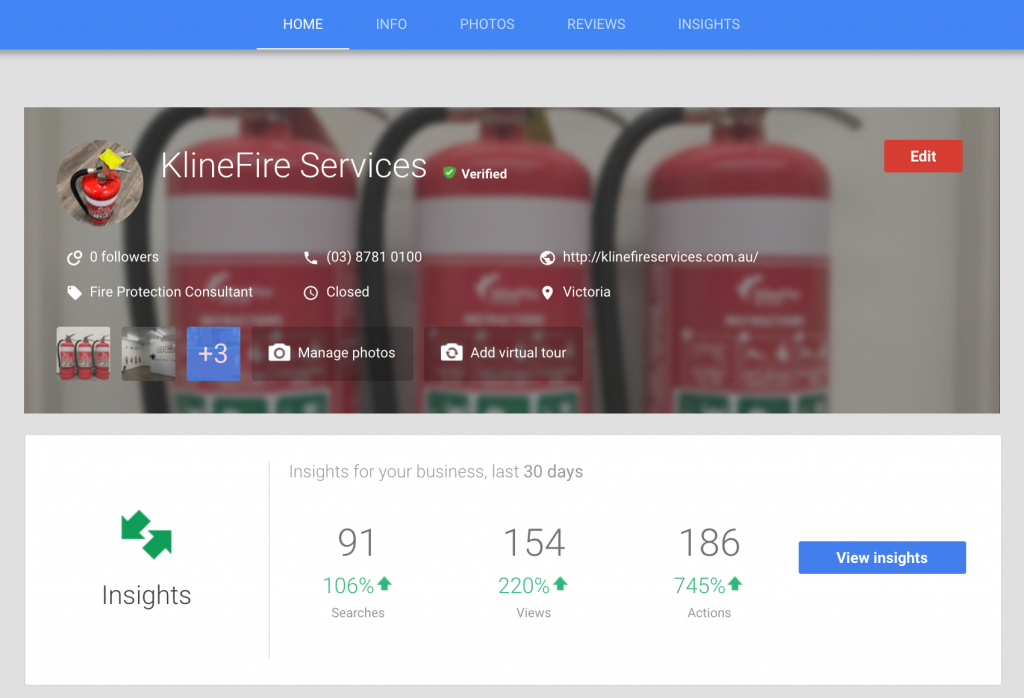
Task: Click the fire extinguisher profile picture
Action: 100,183
